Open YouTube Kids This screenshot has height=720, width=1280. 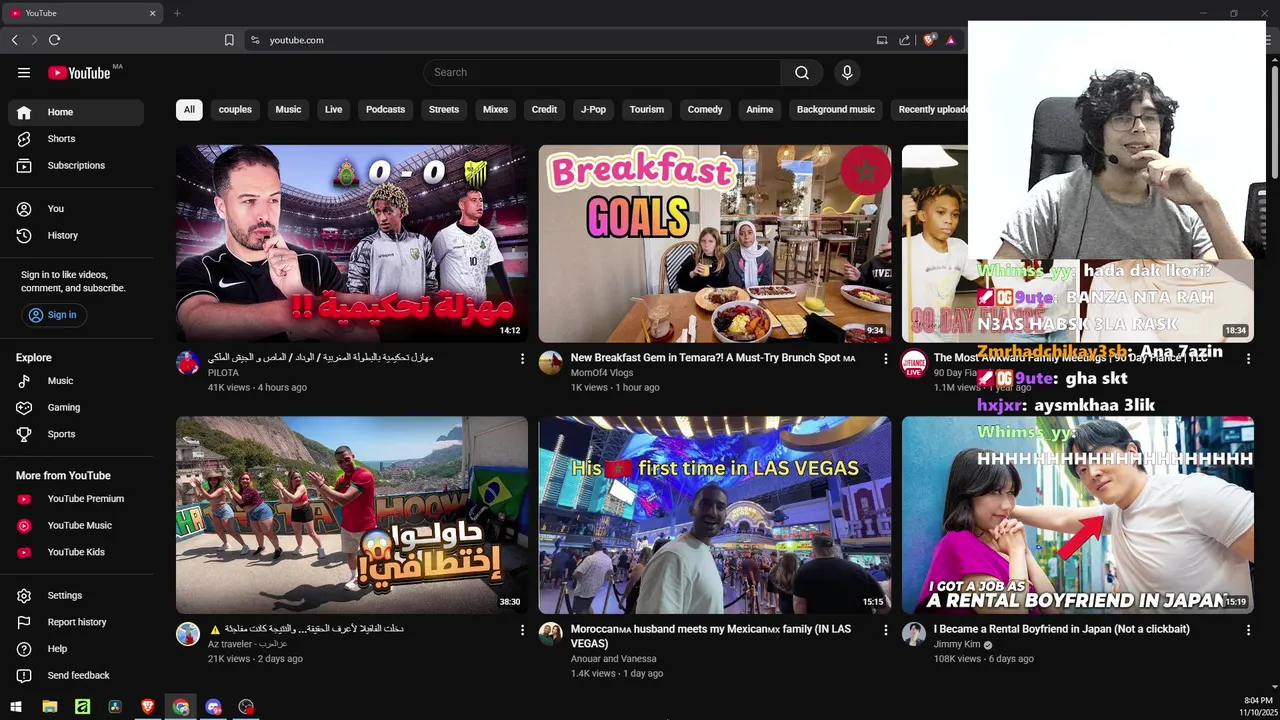(76, 552)
